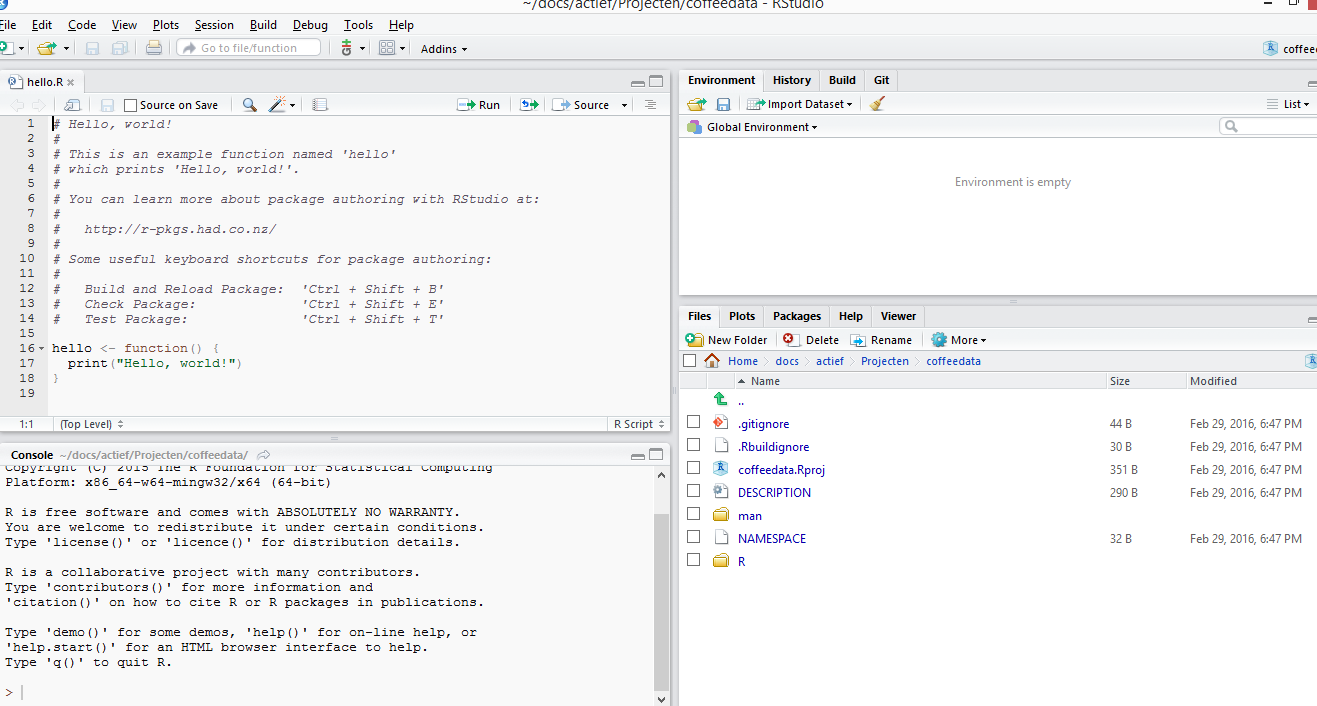Viewport: 1317px width, 706px height.
Task: Open a dataset folder via Environment open icon
Action: pos(696,103)
